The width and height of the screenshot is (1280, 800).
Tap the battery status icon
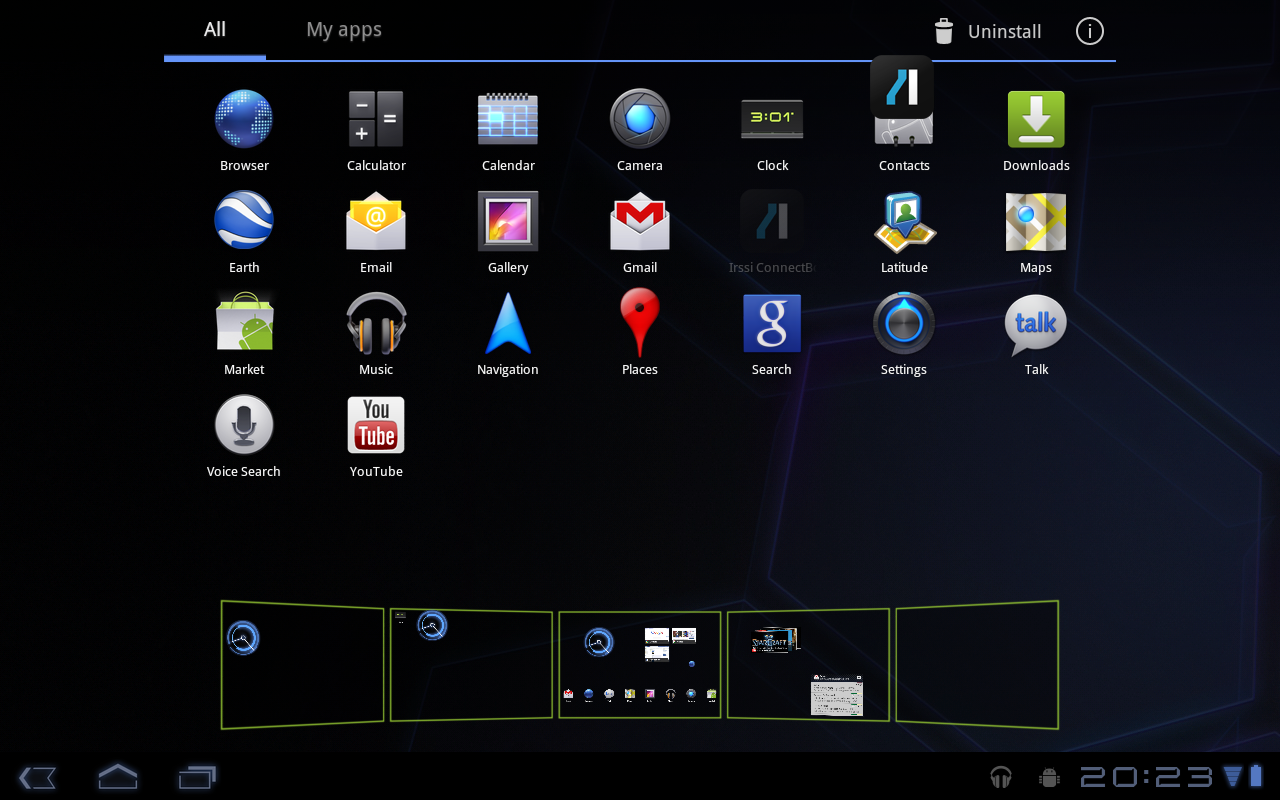click(1257, 776)
